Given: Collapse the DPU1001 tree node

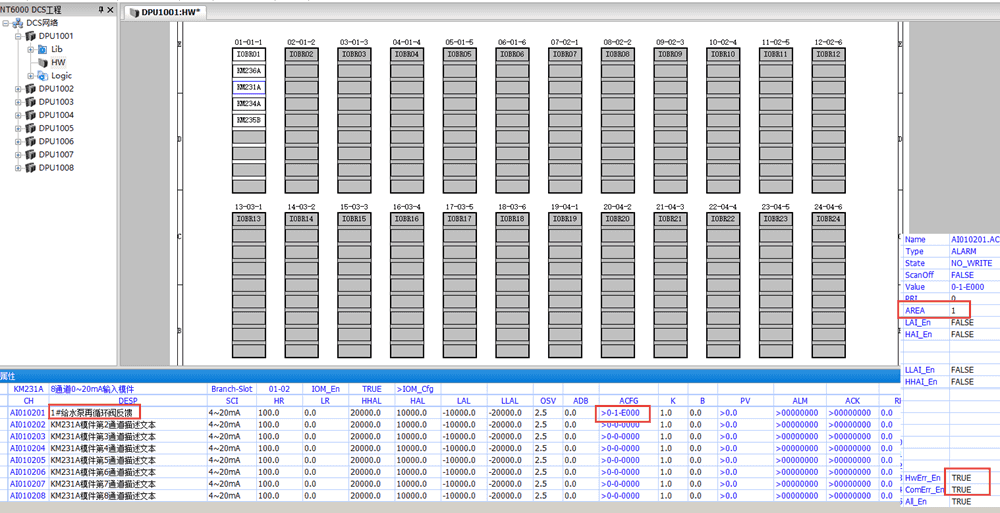Looking at the screenshot, I should click(x=18, y=36).
